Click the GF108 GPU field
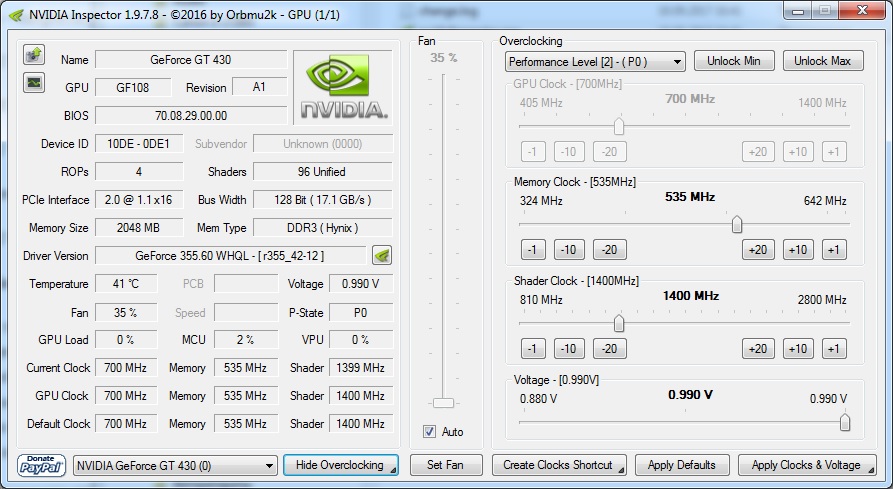The height and width of the screenshot is (489, 893). 133,87
